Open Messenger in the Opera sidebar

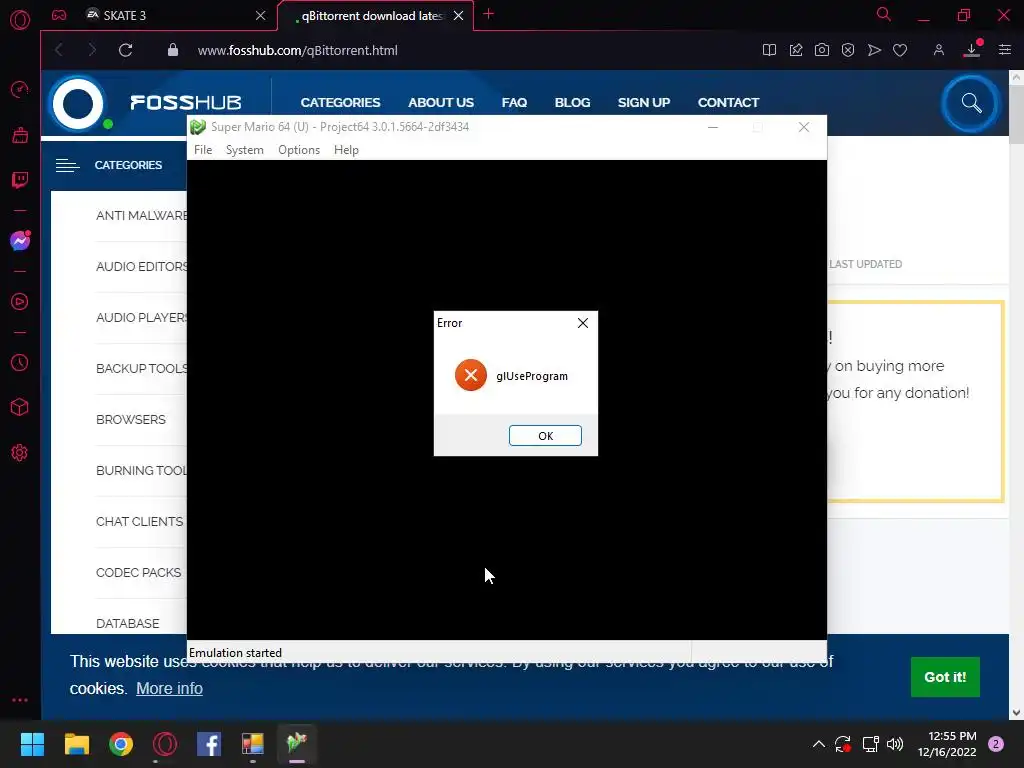point(20,240)
